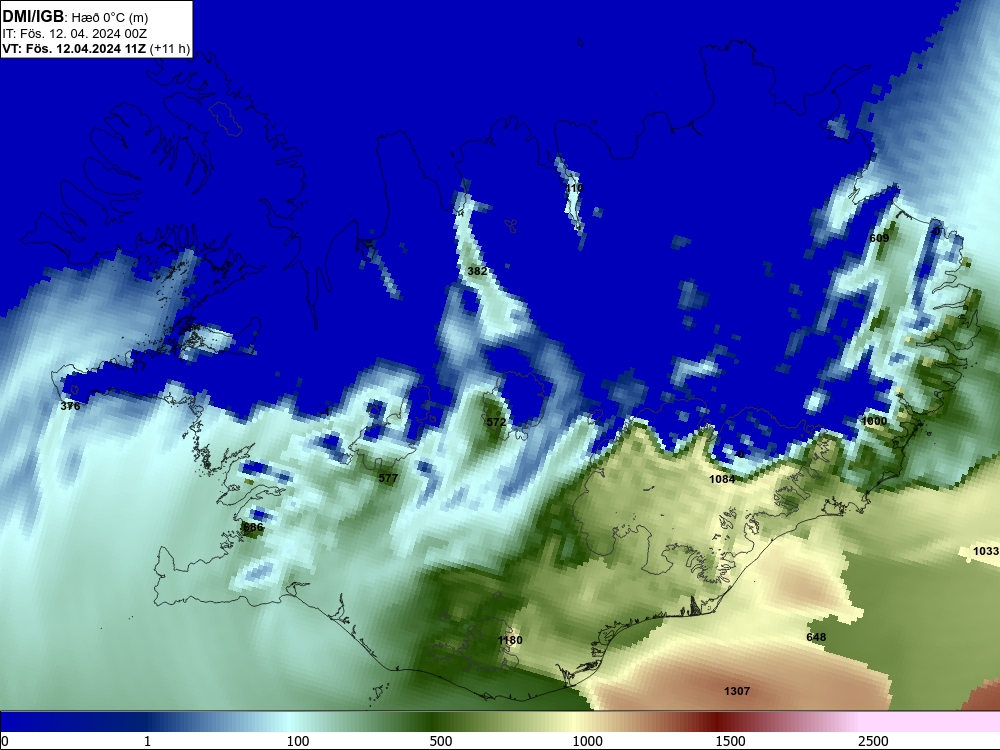Click the 1180 height value in the south
The height and width of the screenshot is (750, 1000).
pos(510,640)
